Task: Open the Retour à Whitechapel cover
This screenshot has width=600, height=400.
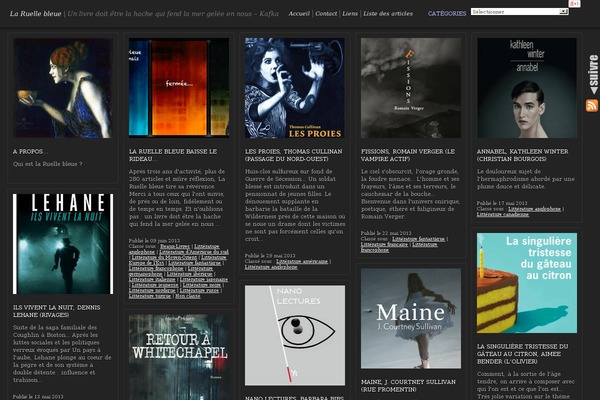Action: (179, 357)
